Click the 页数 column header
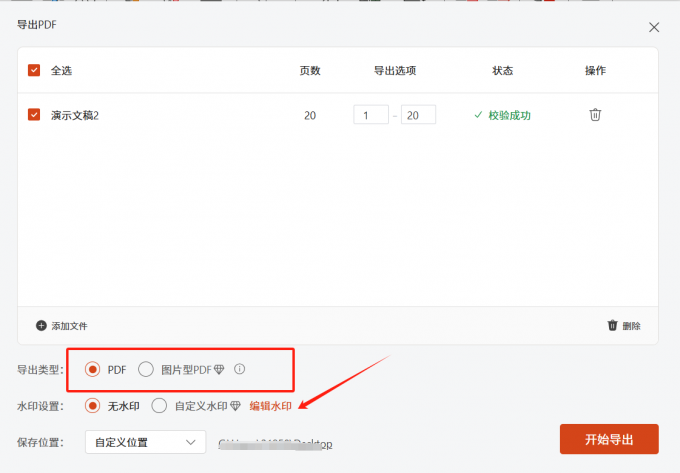This screenshot has height=473, width=680. point(310,71)
